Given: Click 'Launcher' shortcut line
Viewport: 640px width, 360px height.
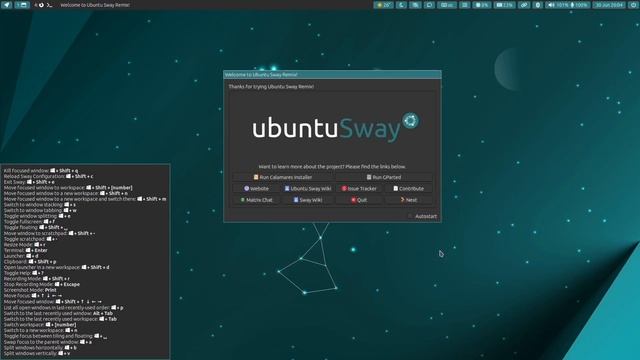Looking at the screenshot, I should (21, 256).
